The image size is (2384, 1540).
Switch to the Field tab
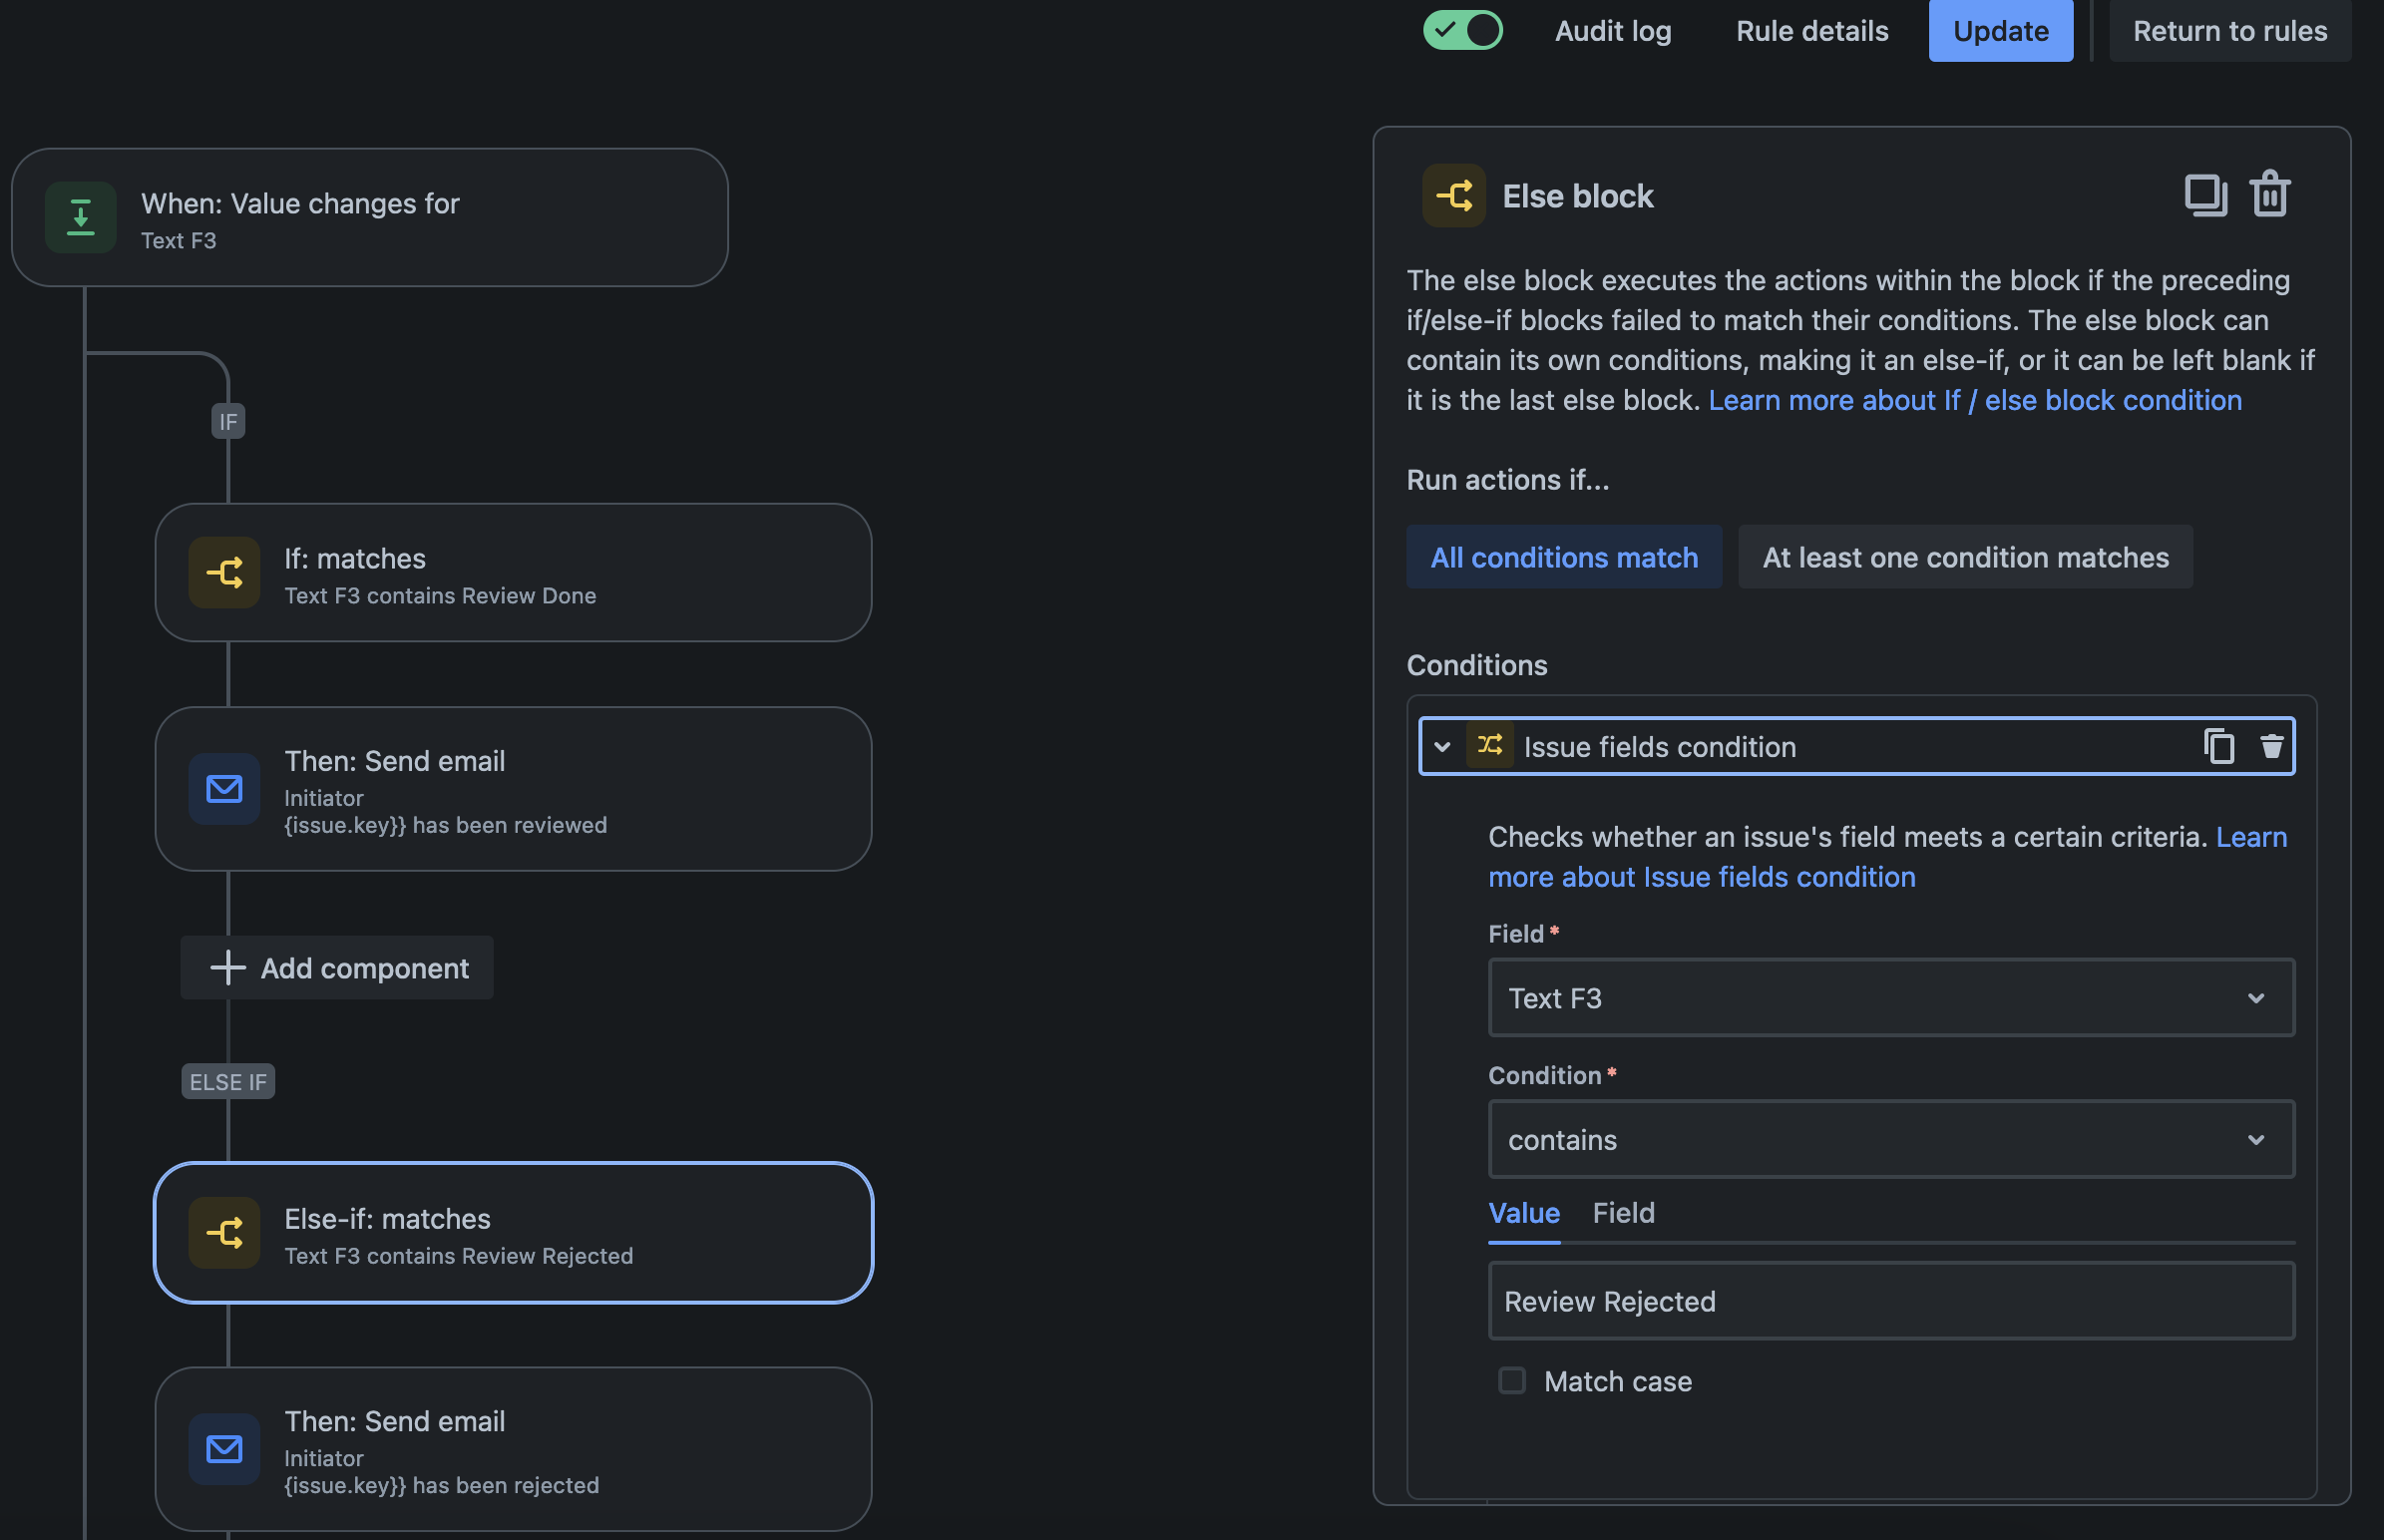(1623, 1213)
